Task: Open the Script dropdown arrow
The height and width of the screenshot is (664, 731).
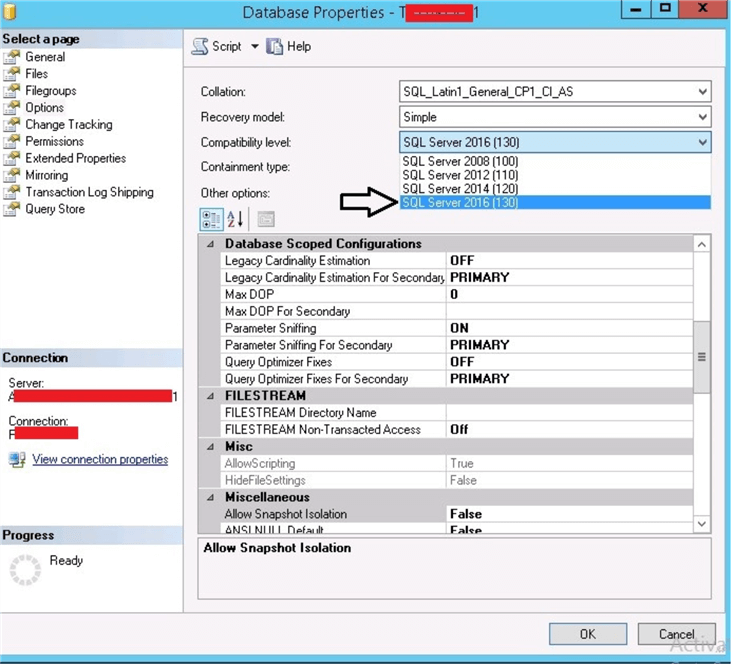Action: 254,47
